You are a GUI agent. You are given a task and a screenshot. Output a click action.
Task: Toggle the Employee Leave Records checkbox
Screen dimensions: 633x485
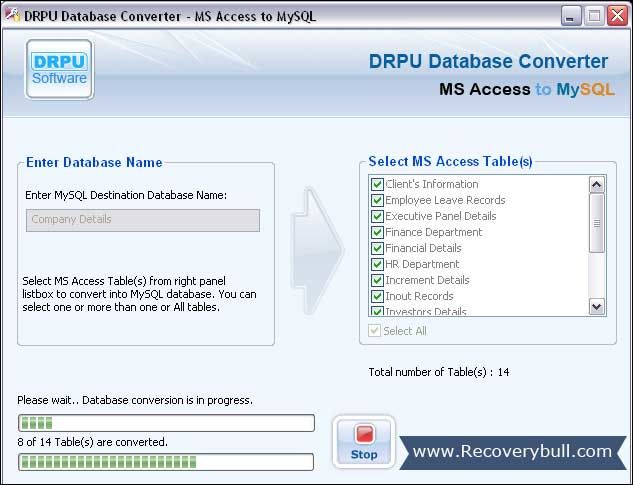point(377,200)
